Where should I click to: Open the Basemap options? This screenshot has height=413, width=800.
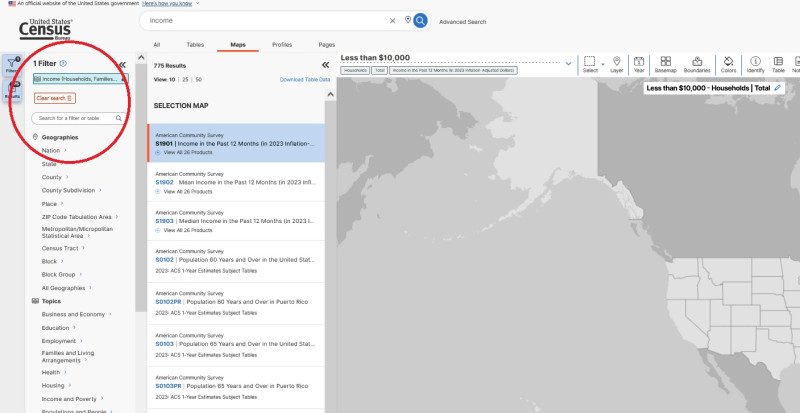pyautogui.click(x=665, y=65)
